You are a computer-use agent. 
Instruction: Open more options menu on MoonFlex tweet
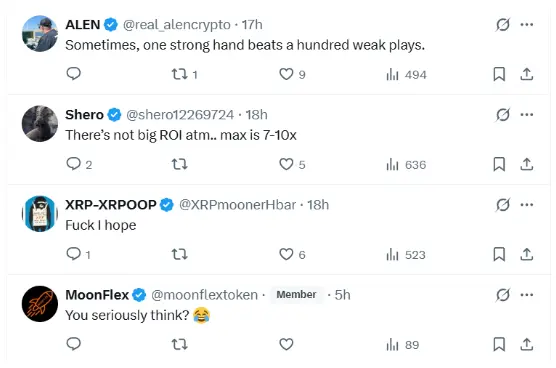click(x=527, y=295)
